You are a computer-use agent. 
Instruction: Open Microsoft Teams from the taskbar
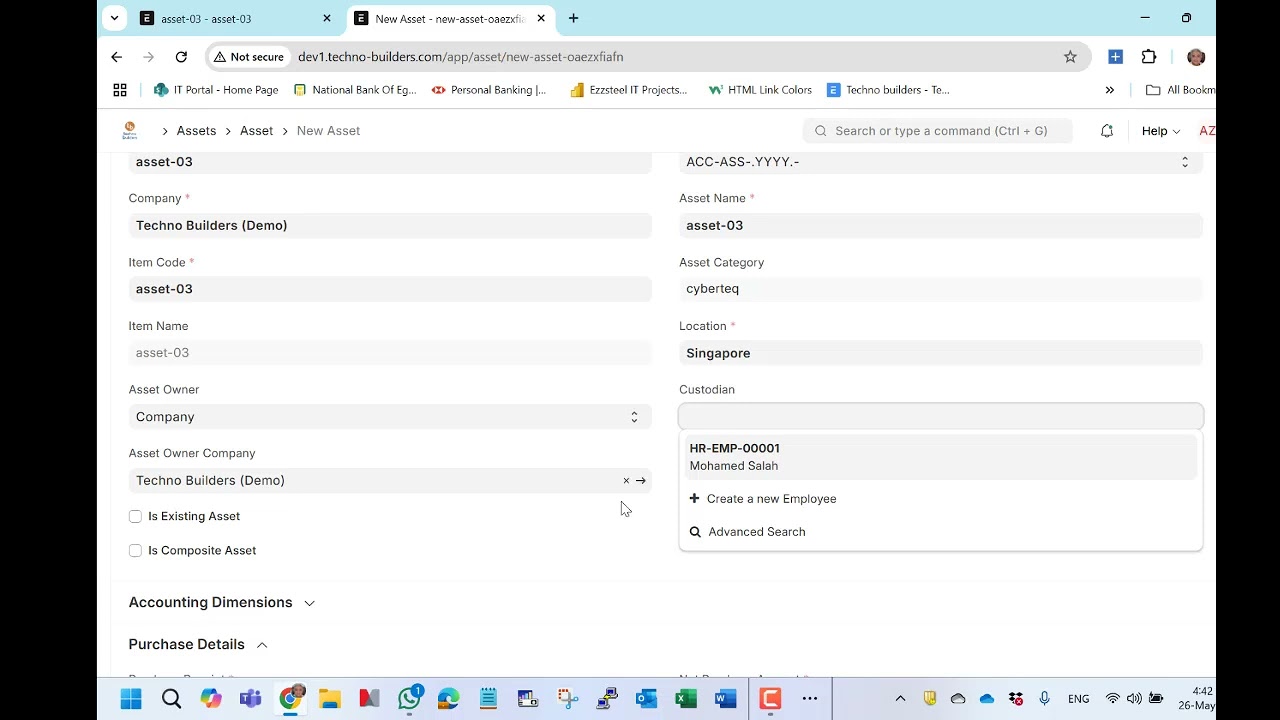tap(250, 699)
